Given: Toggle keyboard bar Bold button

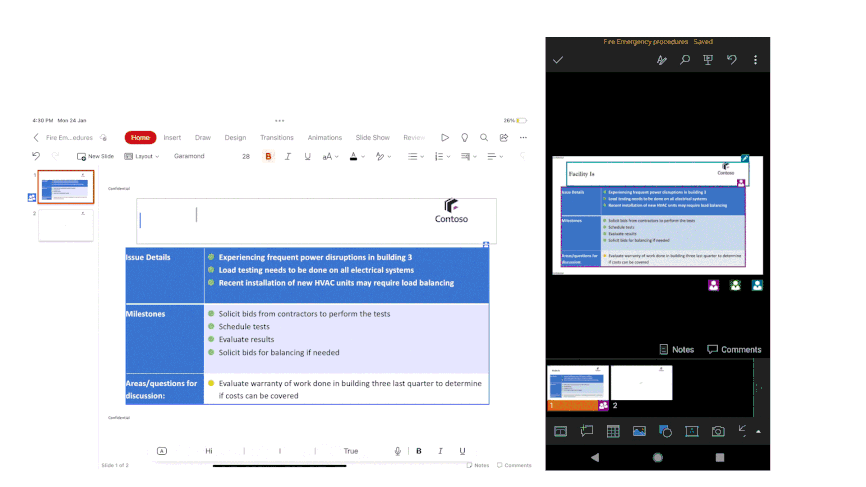Looking at the screenshot, I should tap(419, 451).
